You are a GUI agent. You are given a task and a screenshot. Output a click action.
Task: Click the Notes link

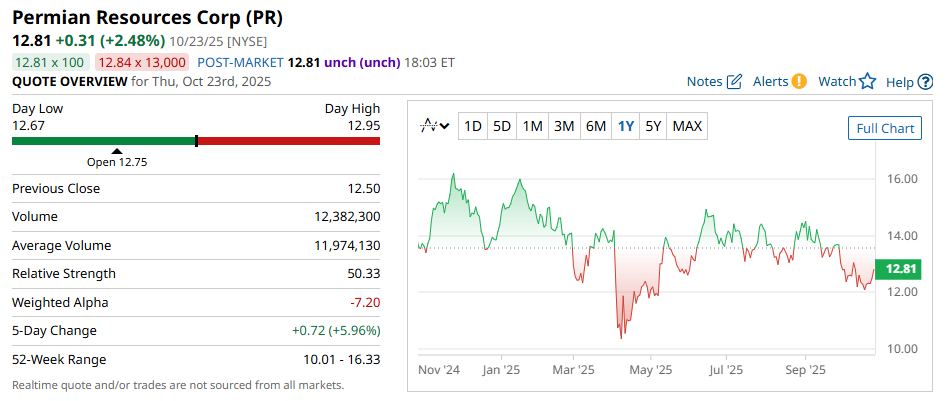(x=704, y=81)
